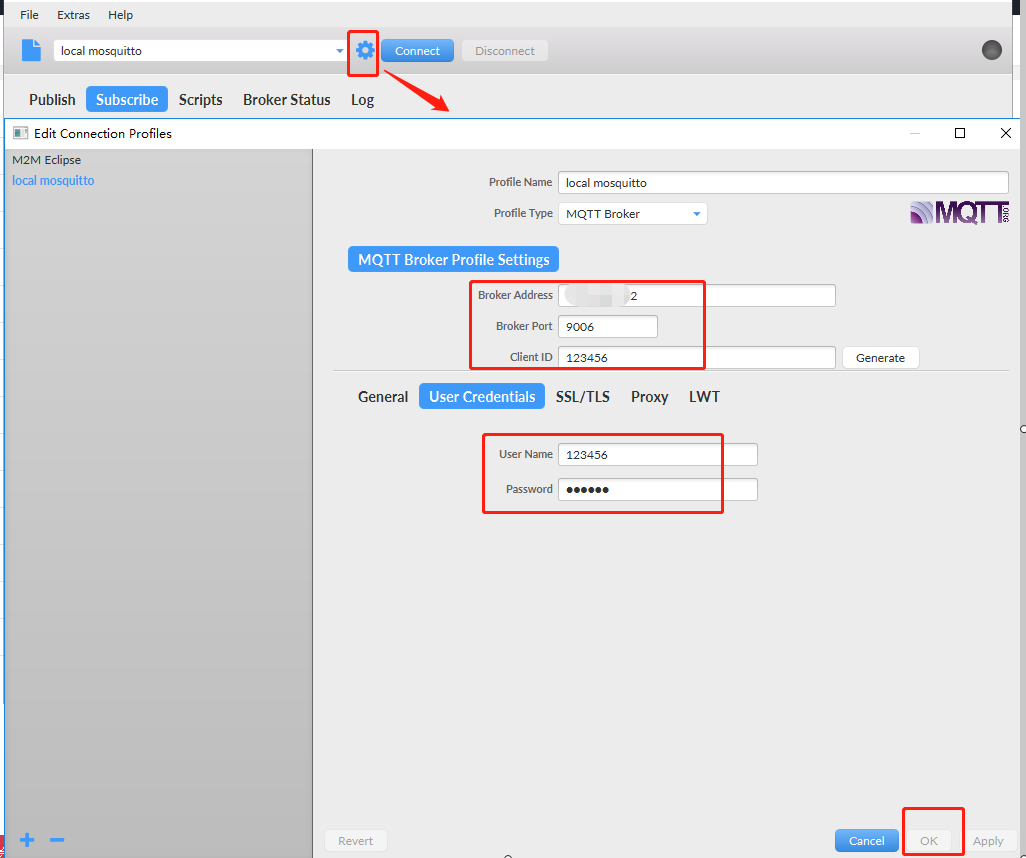
Task: Click the MQTT logo image
Action: point(959,212)
